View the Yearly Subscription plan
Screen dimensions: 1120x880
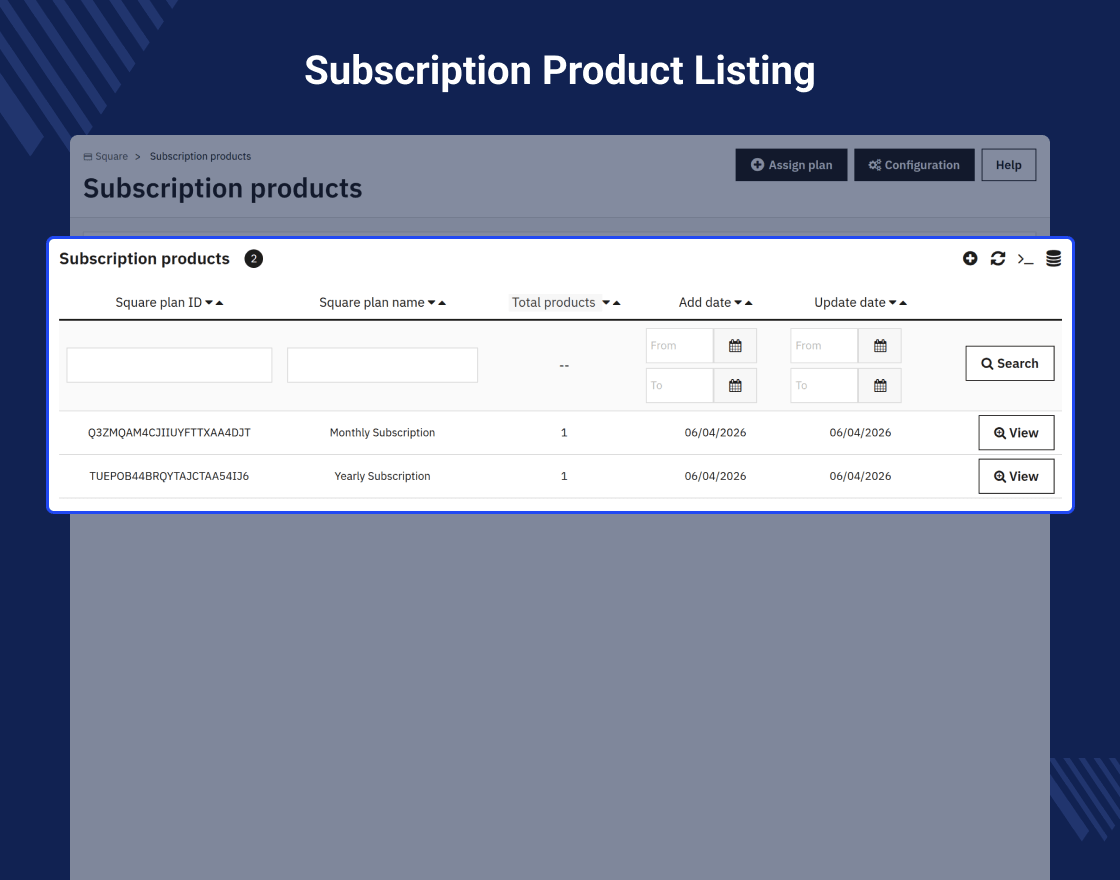point(1016,476)
